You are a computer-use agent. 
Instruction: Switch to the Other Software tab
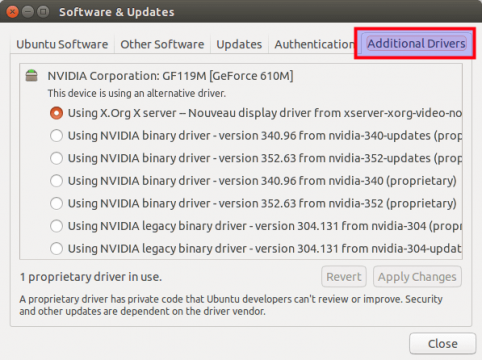point(162,44)
